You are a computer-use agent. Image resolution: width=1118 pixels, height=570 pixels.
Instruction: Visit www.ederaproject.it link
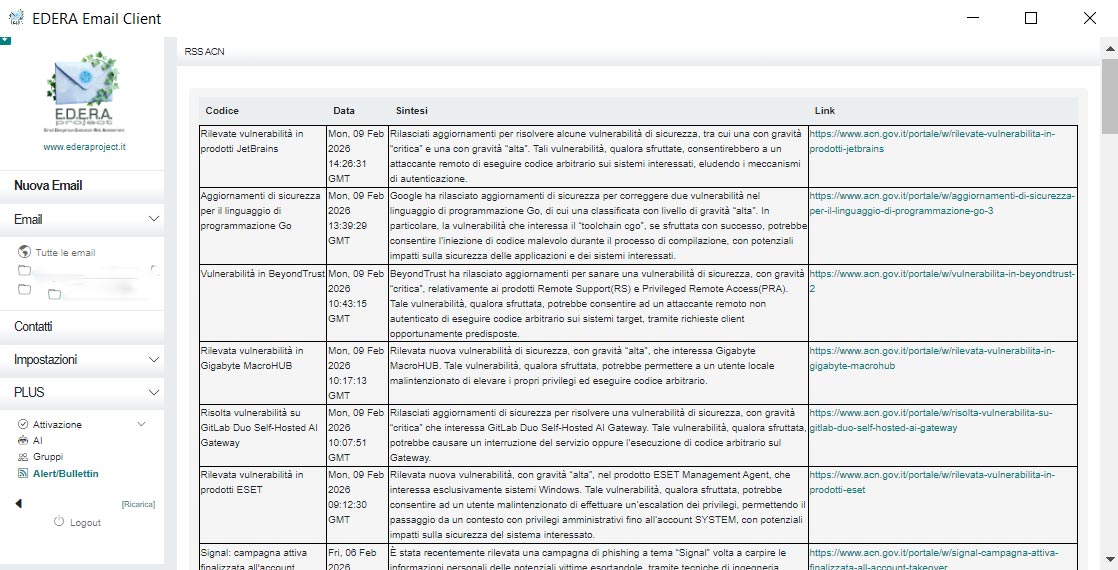click(84, 147)
